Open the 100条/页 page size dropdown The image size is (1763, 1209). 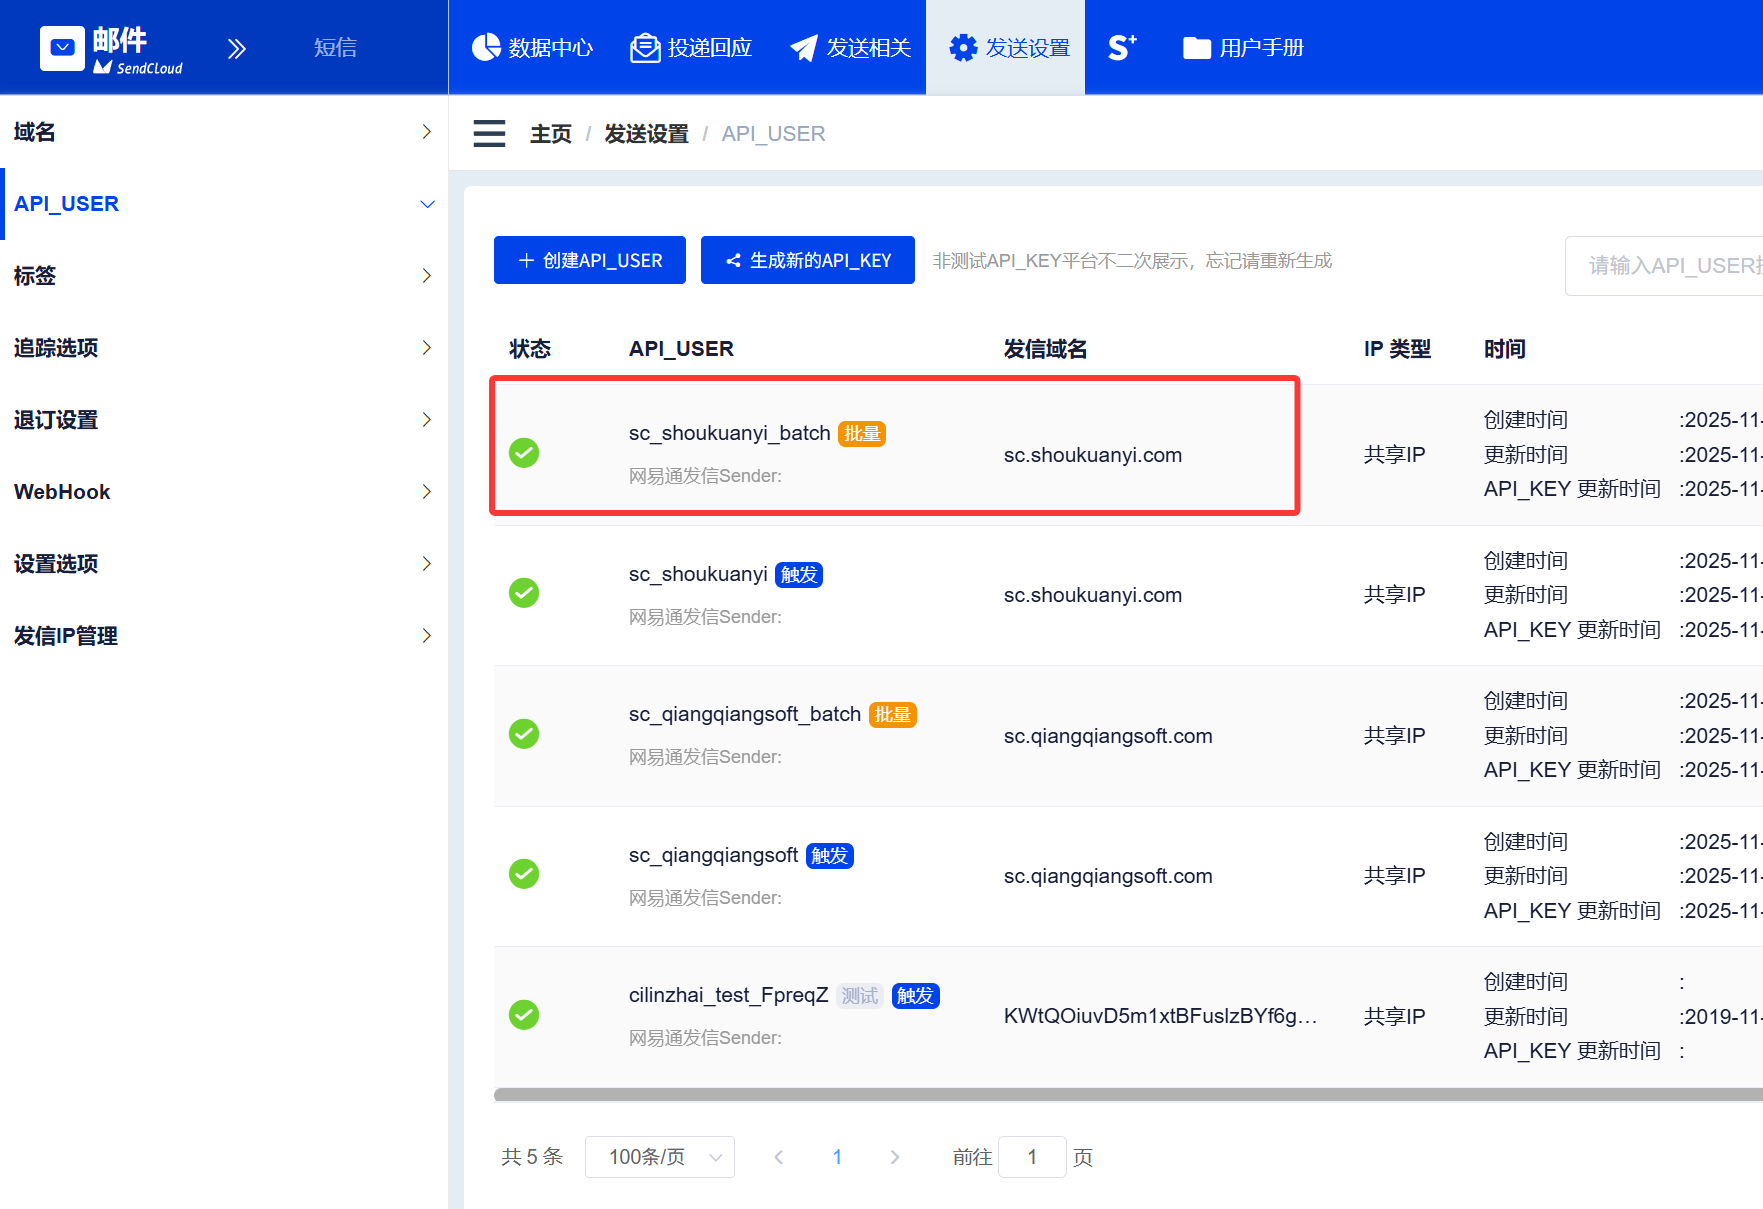[660, 1157]
